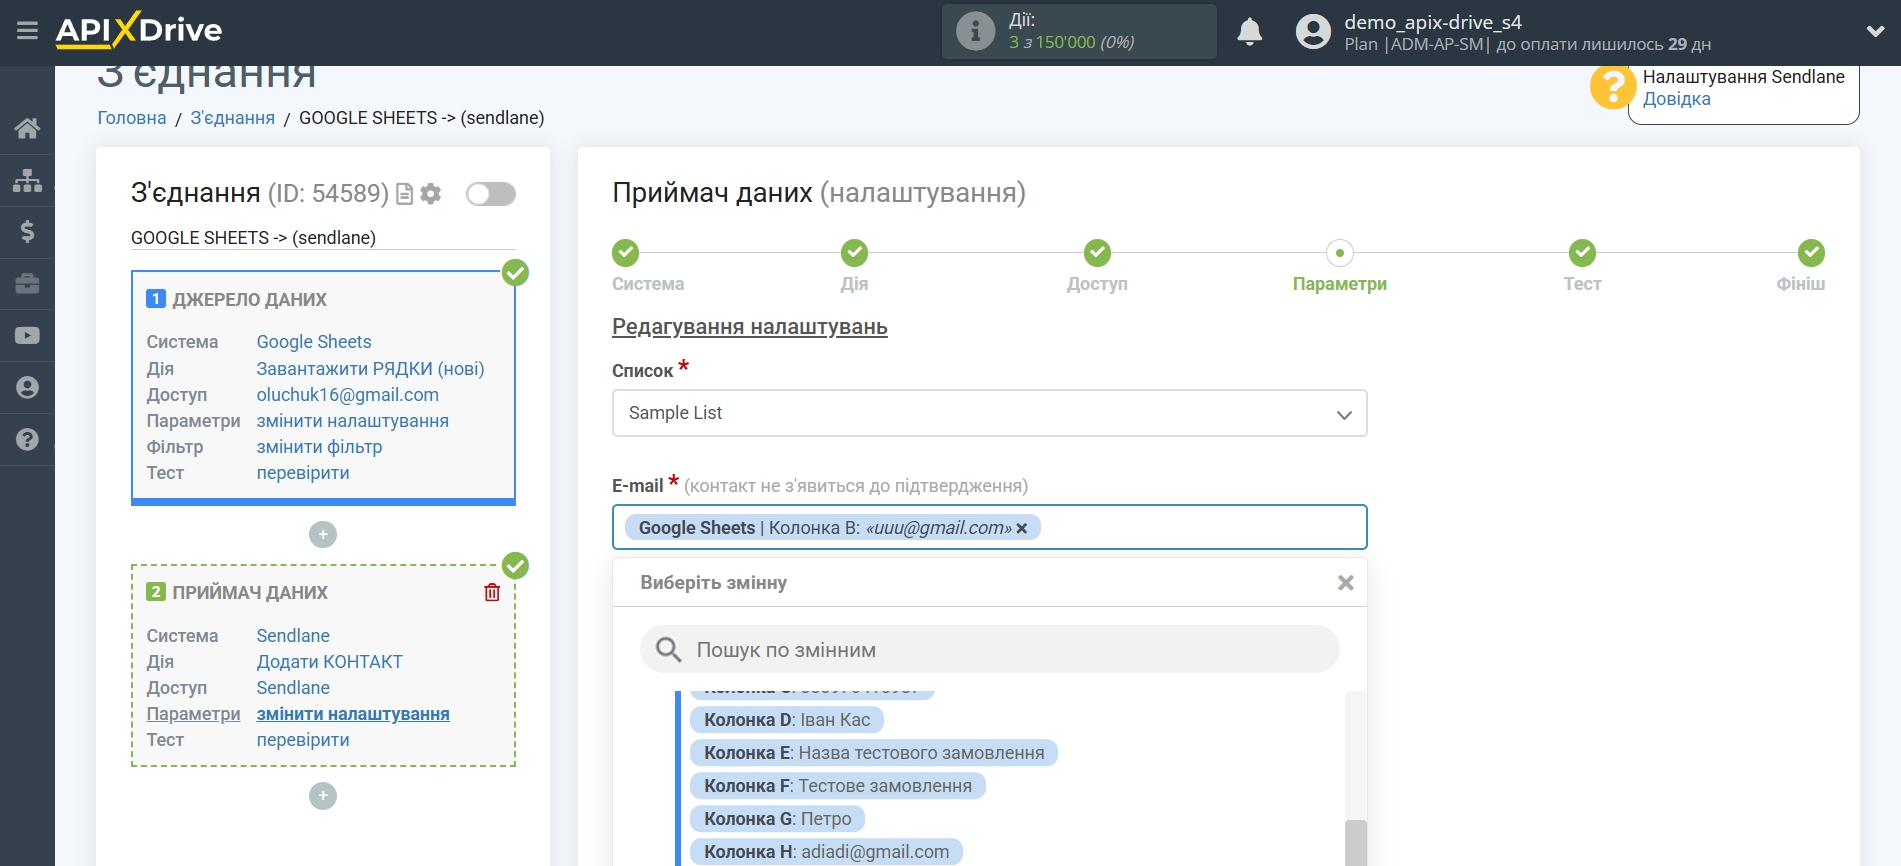Go to Дія wizard step
The width and height of the screenshot is (1901, 866).
pyautogui.click(x=854, y=253)
